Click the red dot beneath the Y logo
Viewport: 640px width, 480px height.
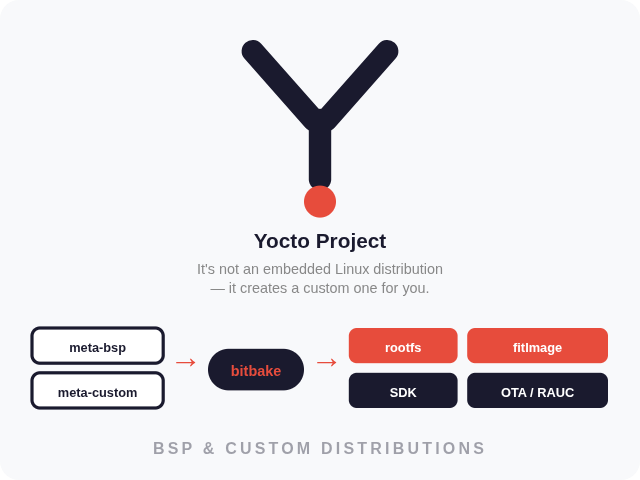click(x=320, y=201)
